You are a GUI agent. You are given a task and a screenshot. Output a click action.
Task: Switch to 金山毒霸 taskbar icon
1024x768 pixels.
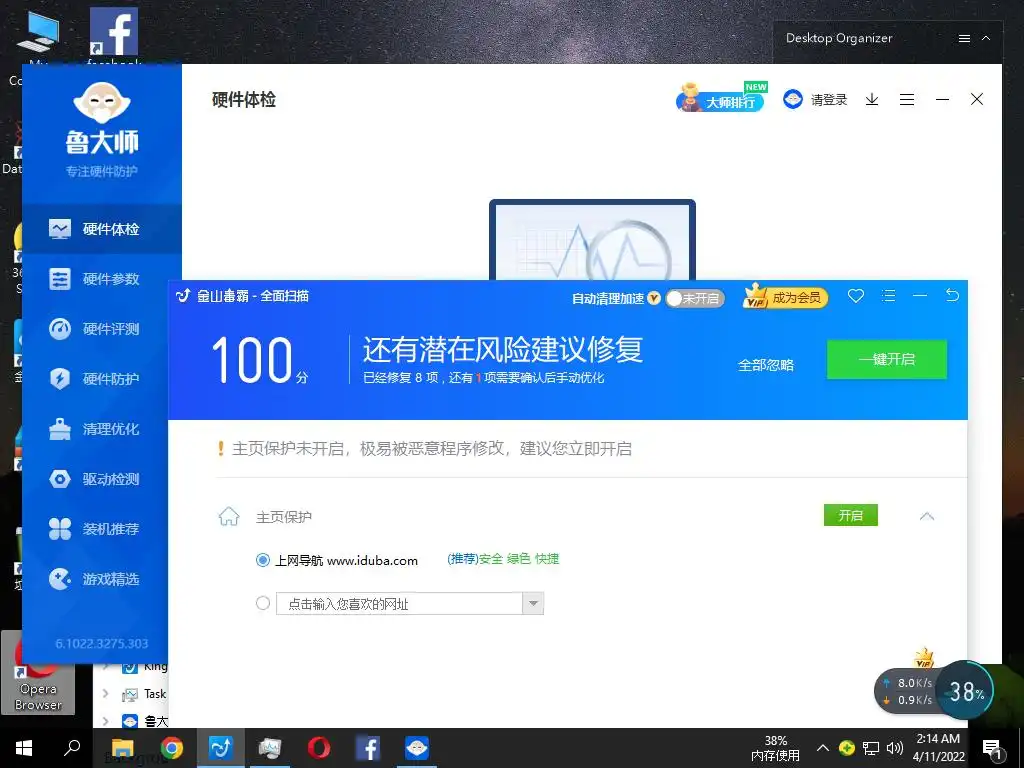click(x=221, y=748)
